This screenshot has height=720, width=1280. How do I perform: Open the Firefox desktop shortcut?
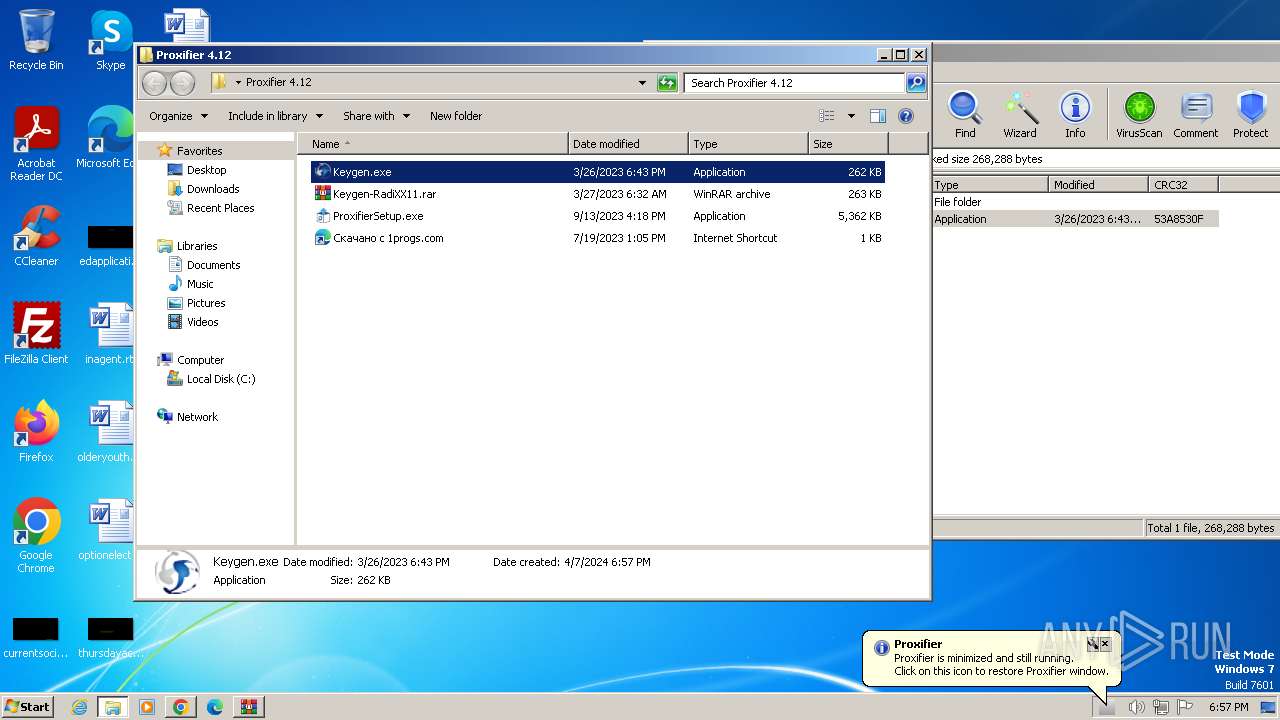click(36, 432)
